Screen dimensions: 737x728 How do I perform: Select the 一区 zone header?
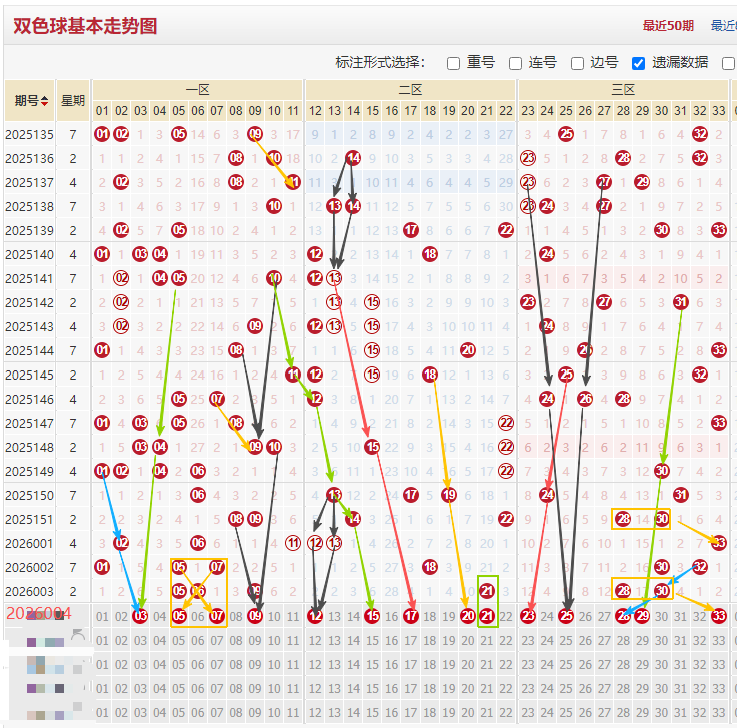197,90
